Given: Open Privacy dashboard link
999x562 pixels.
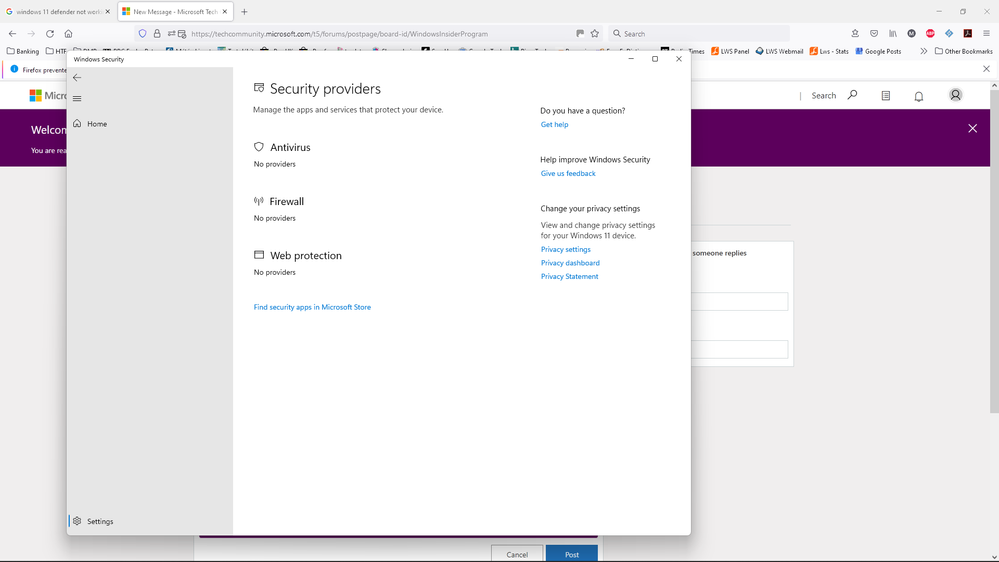Looking at the screenshot, I should 570,263.
